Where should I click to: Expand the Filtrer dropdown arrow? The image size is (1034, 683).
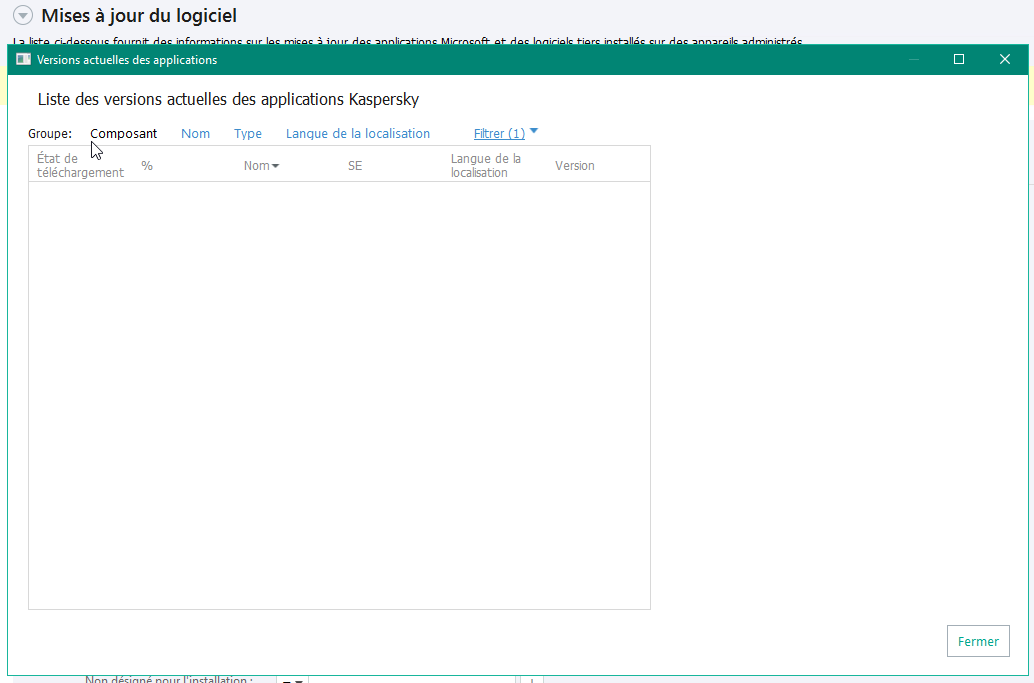pyautogui.click(x=534, y=131)
